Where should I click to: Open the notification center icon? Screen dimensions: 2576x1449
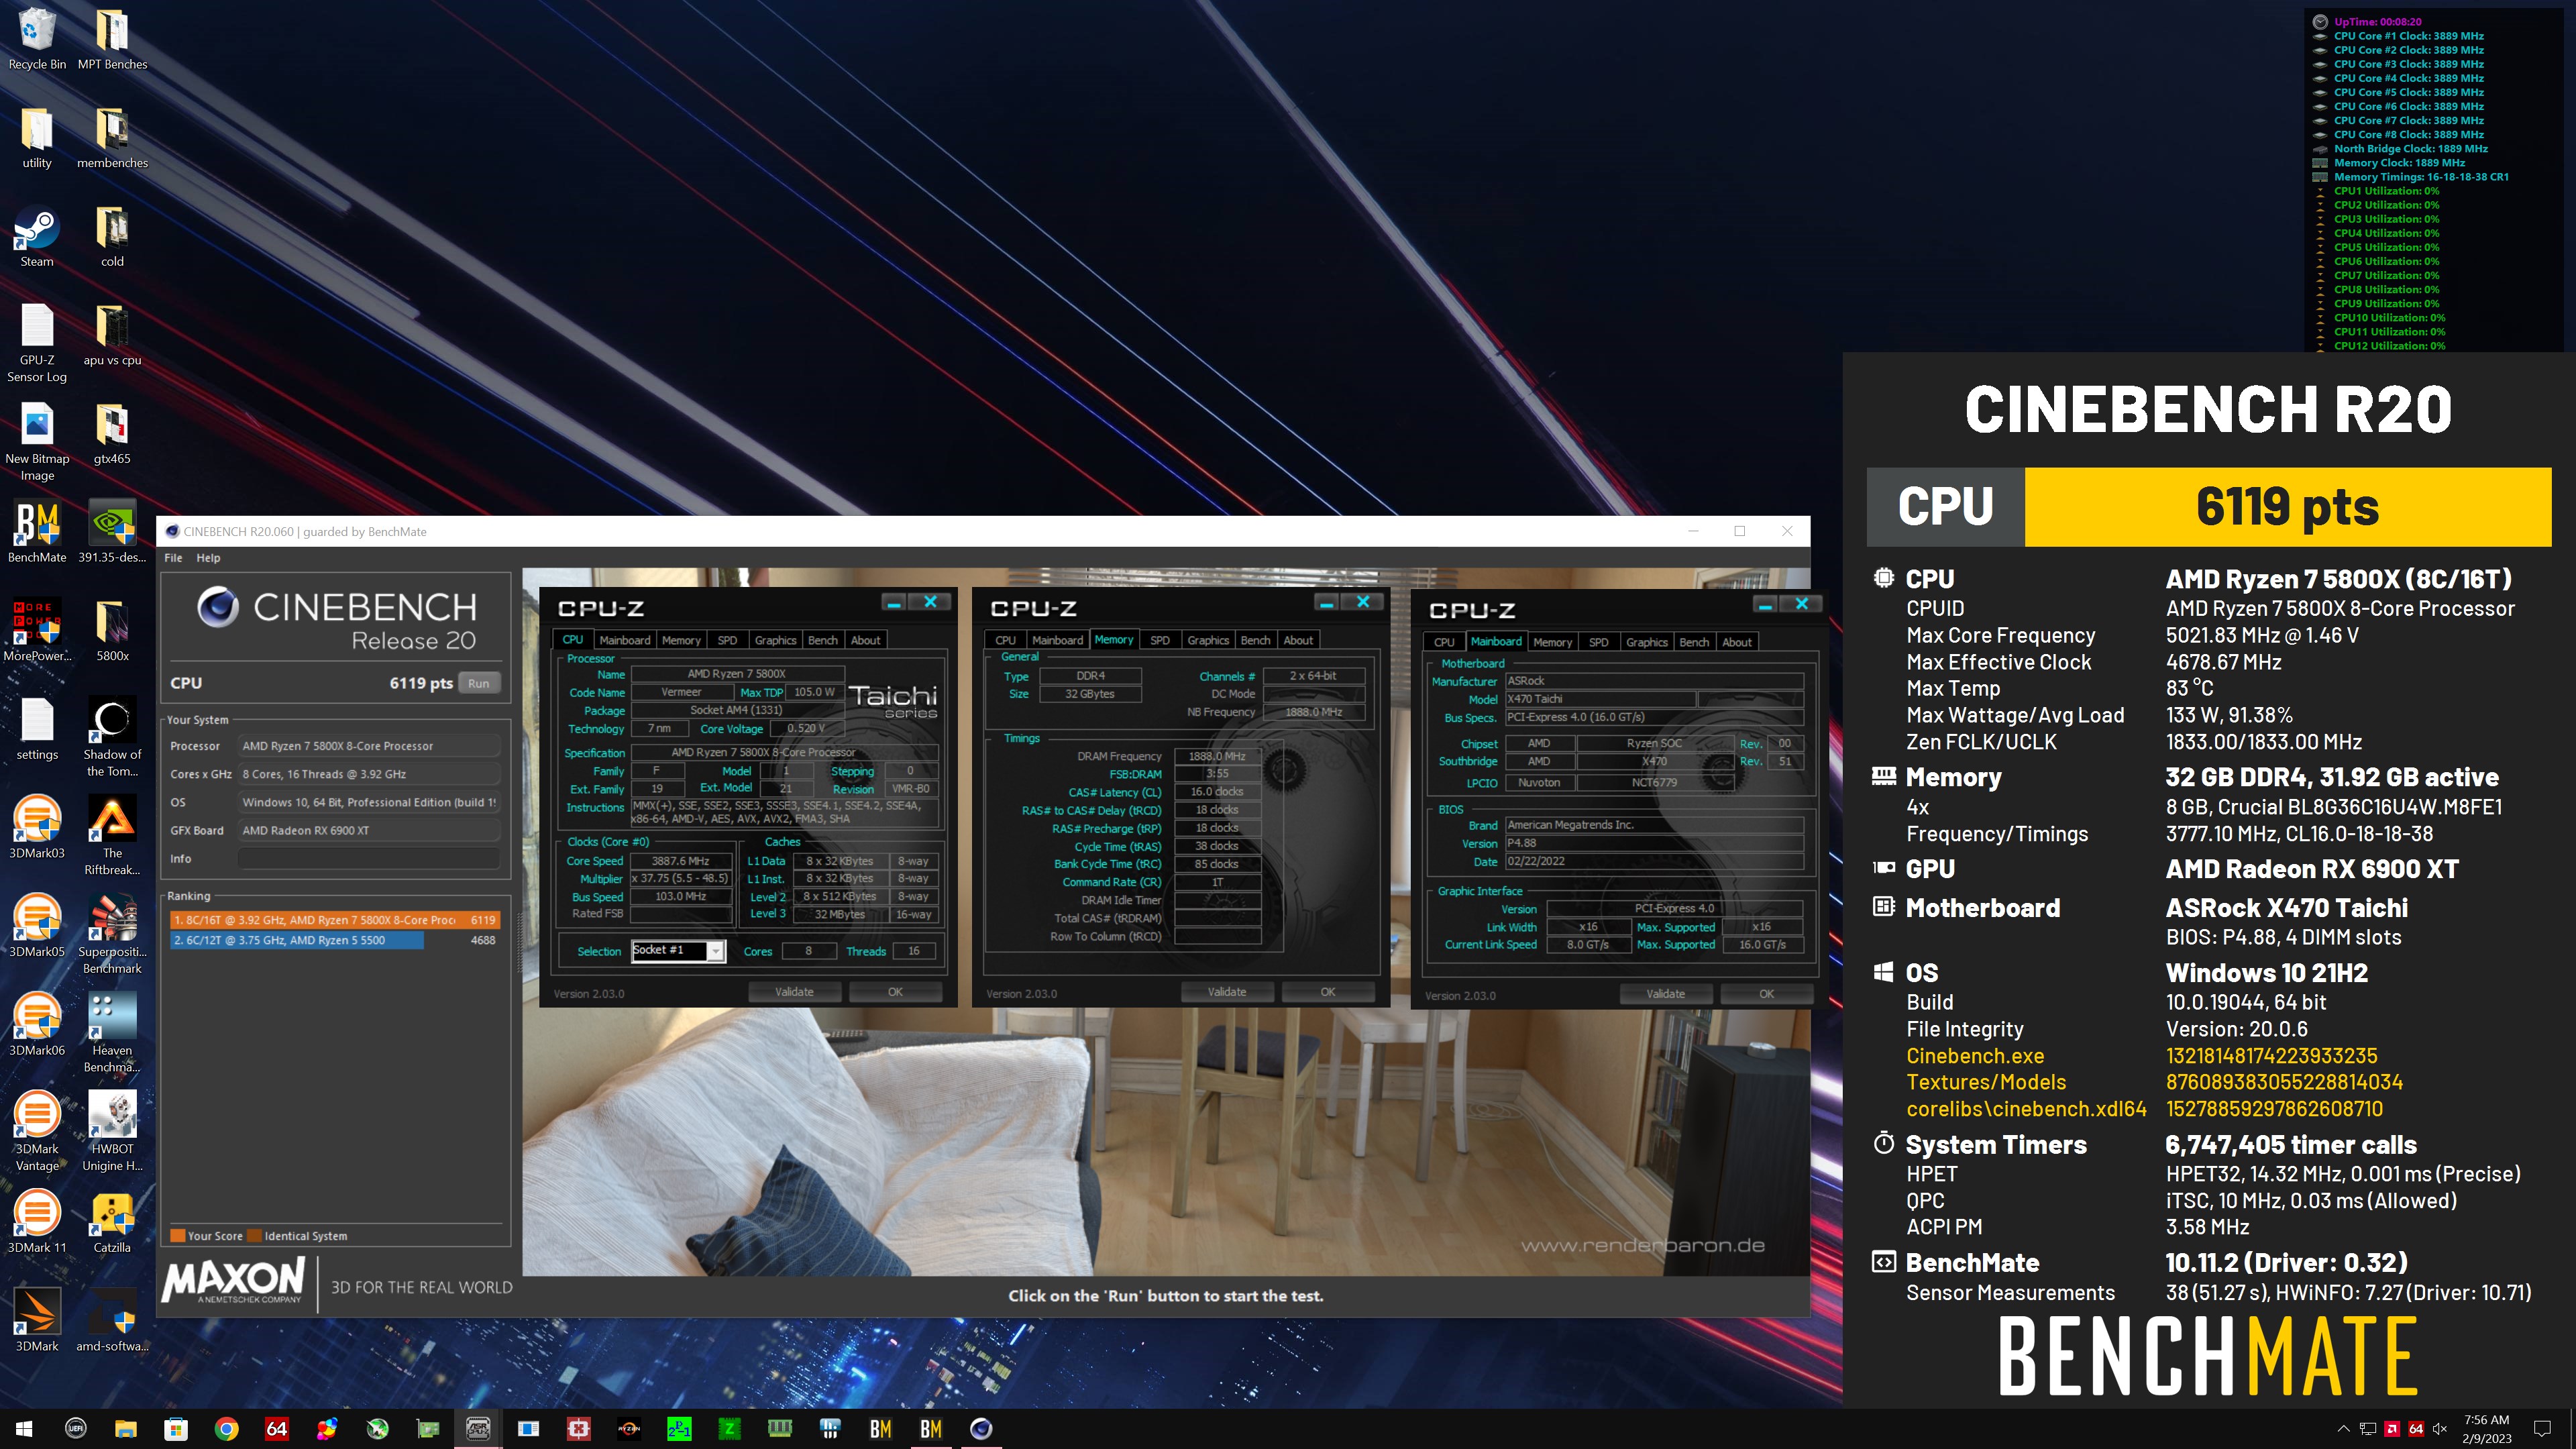coord(2543,1429)
